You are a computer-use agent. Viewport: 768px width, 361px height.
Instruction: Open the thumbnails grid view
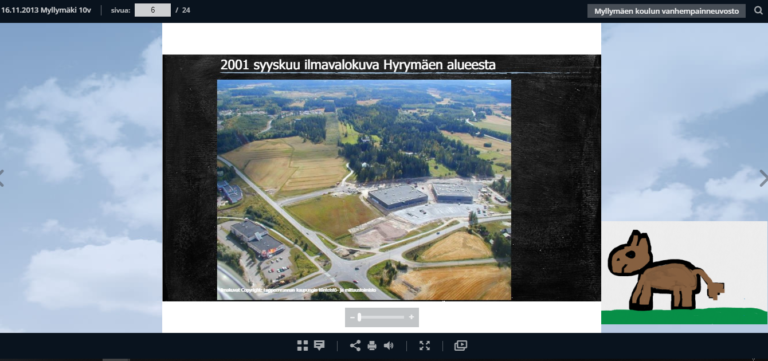302,345
